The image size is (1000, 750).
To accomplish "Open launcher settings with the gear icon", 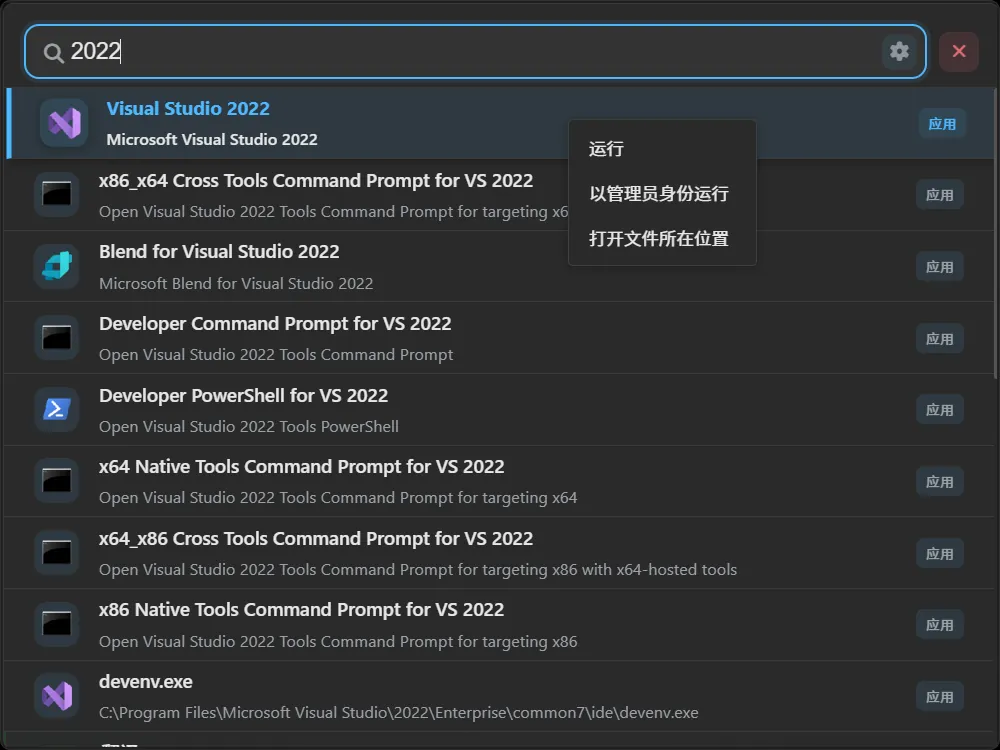I will tap(899, 51).
